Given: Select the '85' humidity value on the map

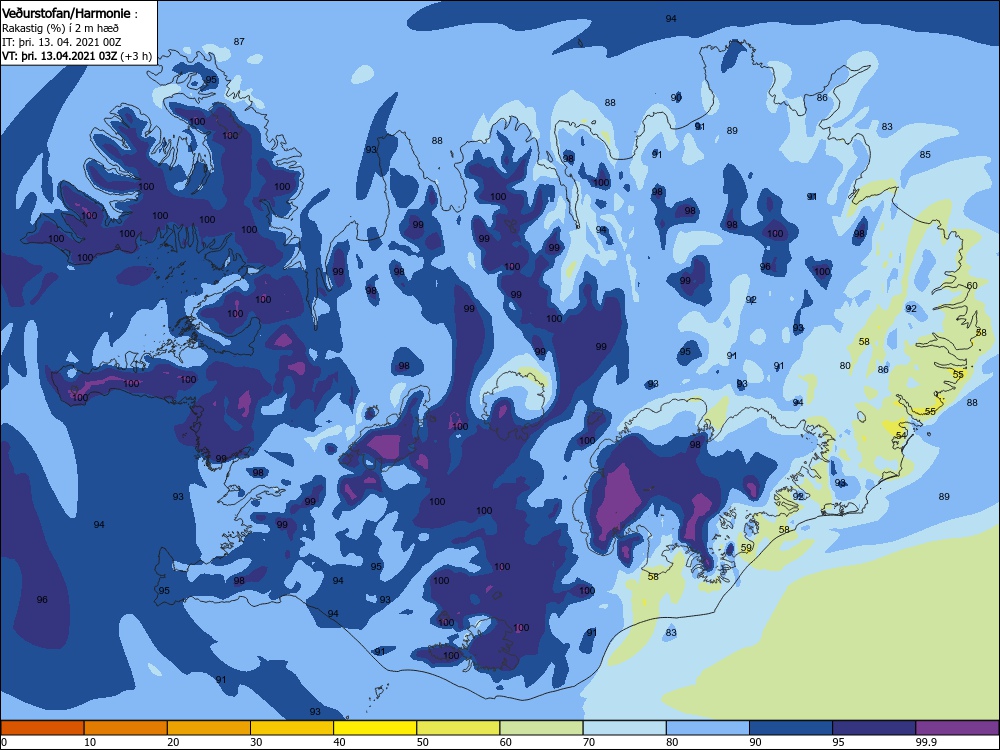Looking at the screenshot, I should click(925, 154).
